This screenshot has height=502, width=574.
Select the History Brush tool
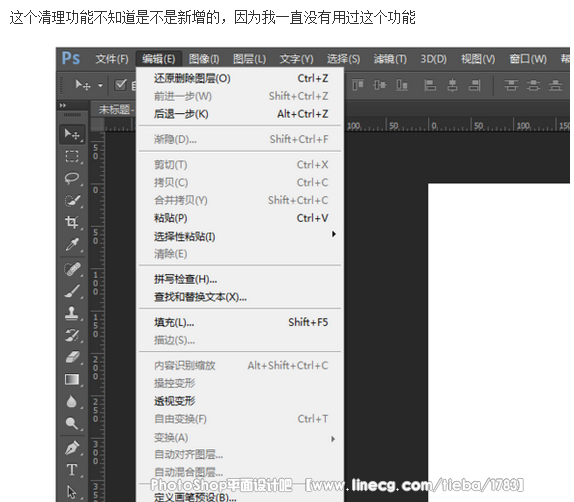pyautogui.click(x=72, y=335)
